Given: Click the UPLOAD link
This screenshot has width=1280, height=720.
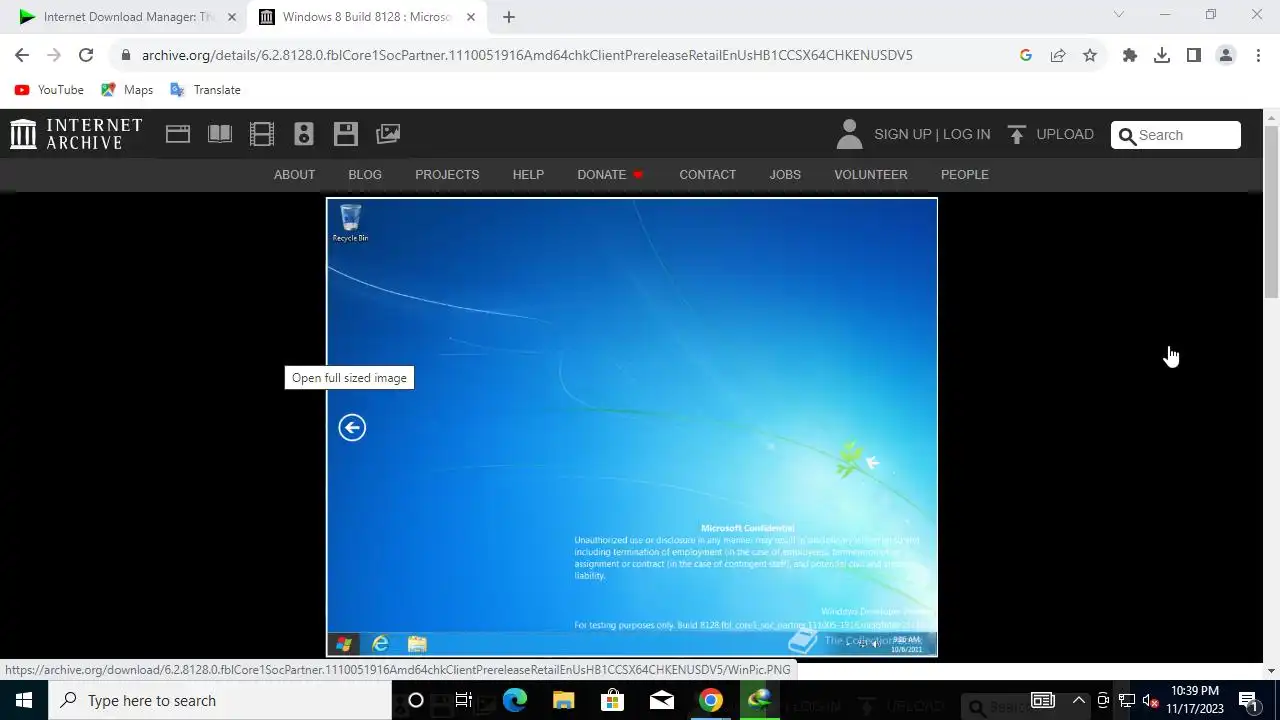Looking at the screenshot, I should coord(1064,134).
